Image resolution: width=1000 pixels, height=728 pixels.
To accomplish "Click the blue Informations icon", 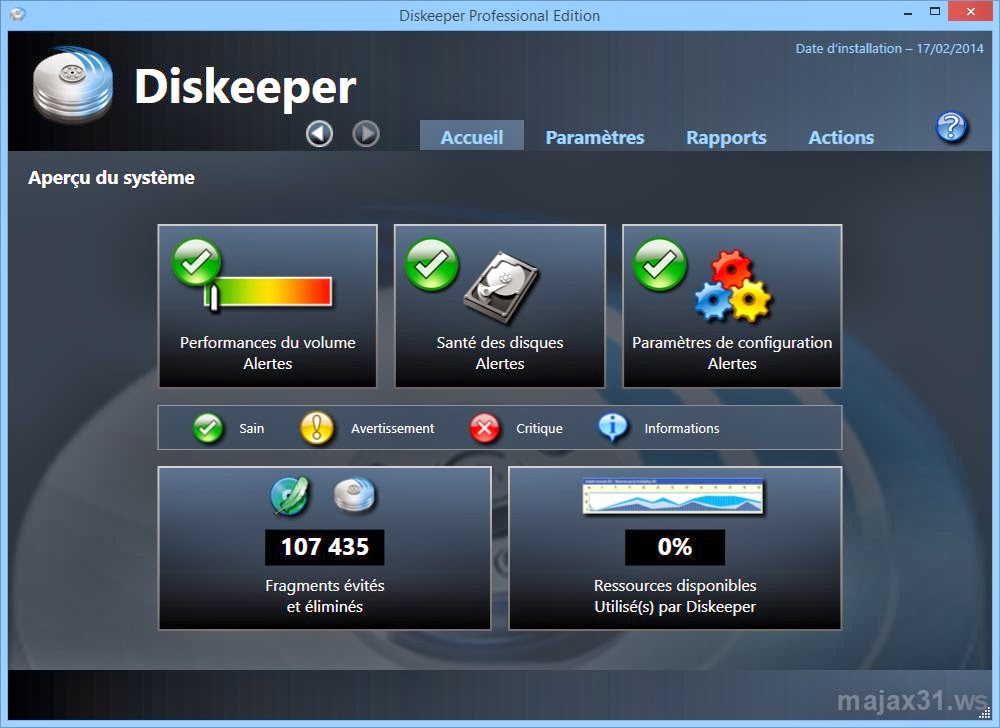I will 613,428.
